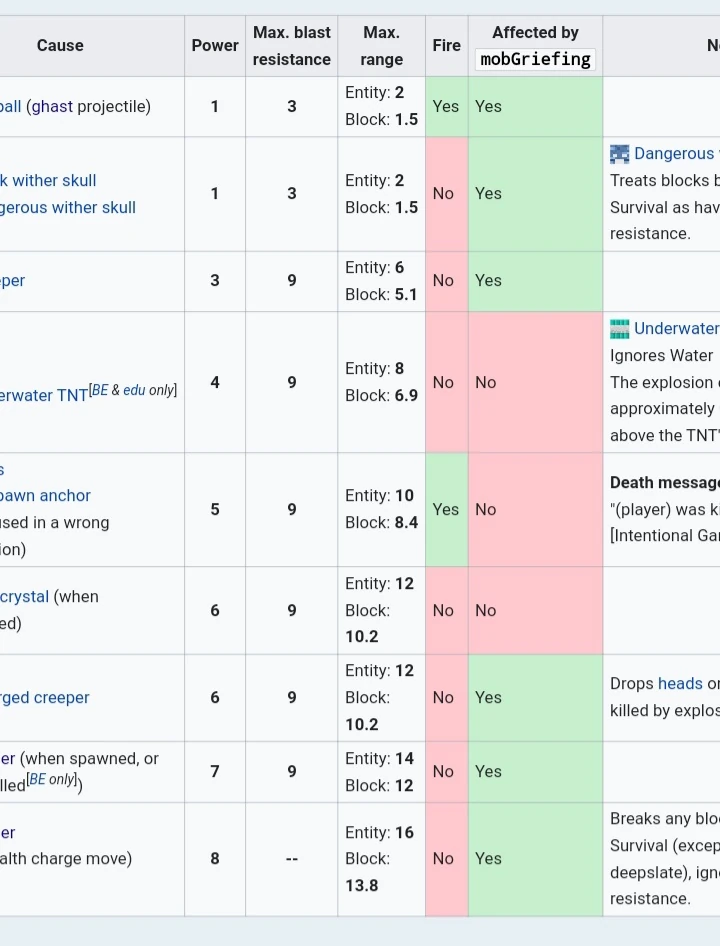Click the 'heads' link in notes
720x946 pixels.
[680, 684]
